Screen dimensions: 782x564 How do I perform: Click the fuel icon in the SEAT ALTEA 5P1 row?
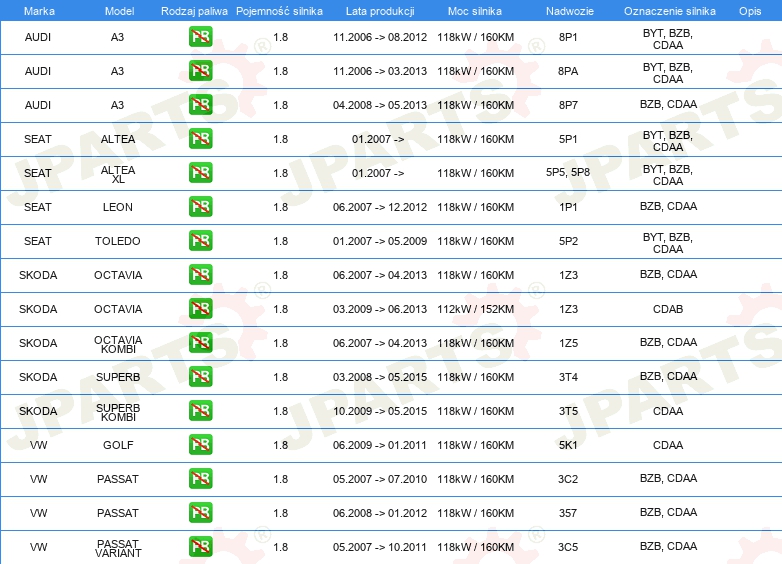click(x=200, y=139)
